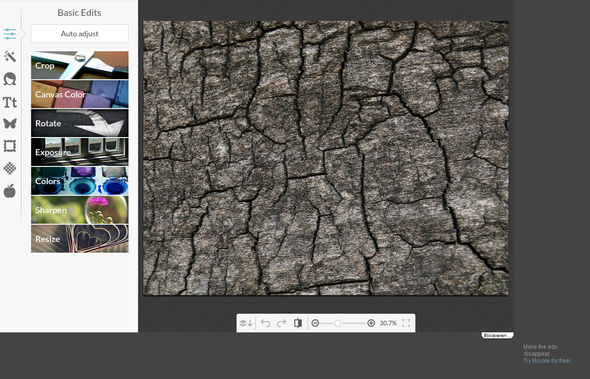Screen dimensions: 590x379
Task: Open the Textures crosshatch icon
Action: [x=10, y=168]
